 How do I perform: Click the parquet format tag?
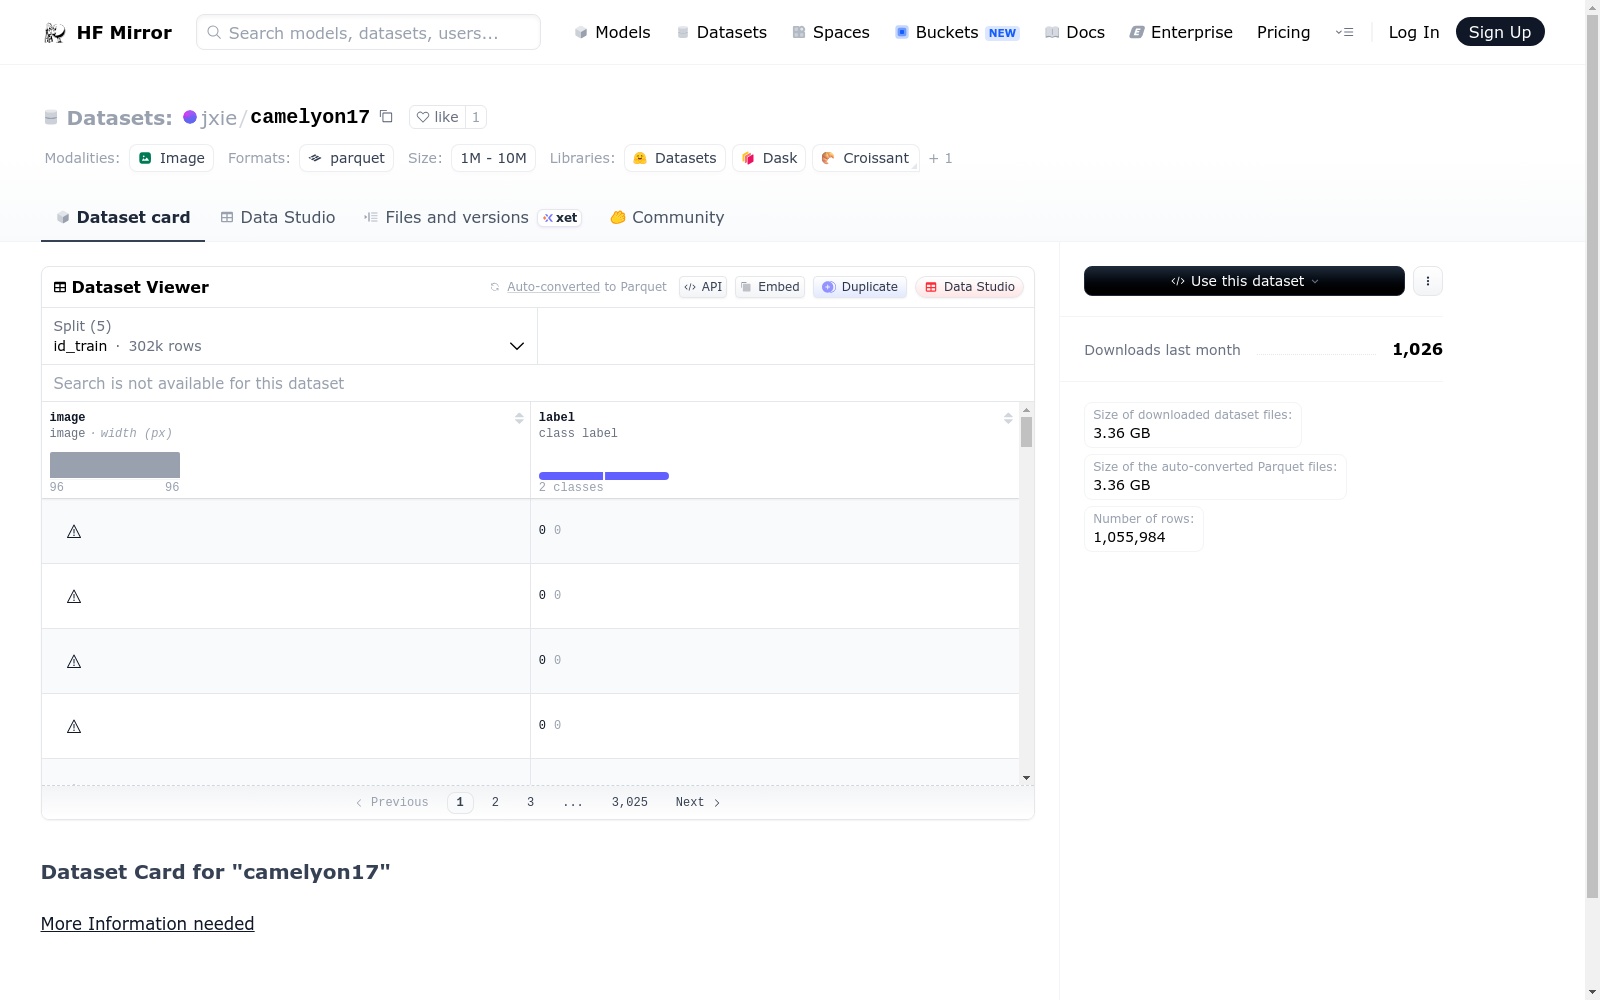346,158
